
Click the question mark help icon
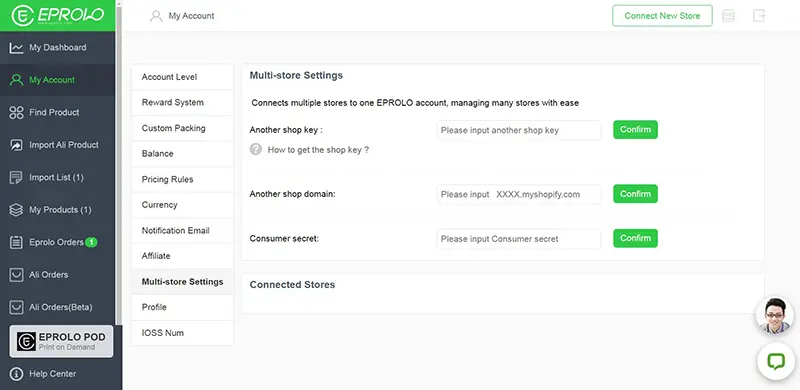coord(256,150)
